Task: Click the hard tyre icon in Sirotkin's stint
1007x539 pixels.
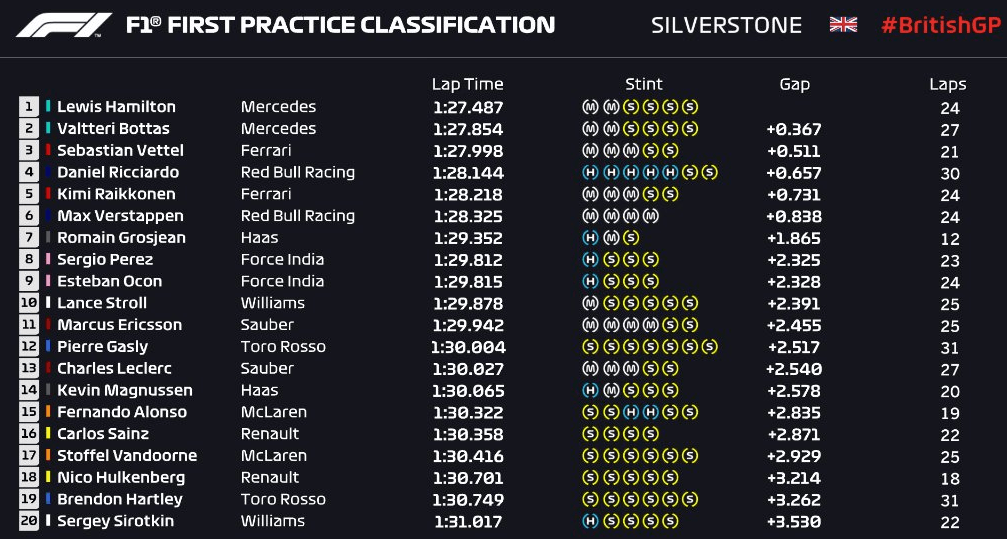Action: click(x=590, y=521)
